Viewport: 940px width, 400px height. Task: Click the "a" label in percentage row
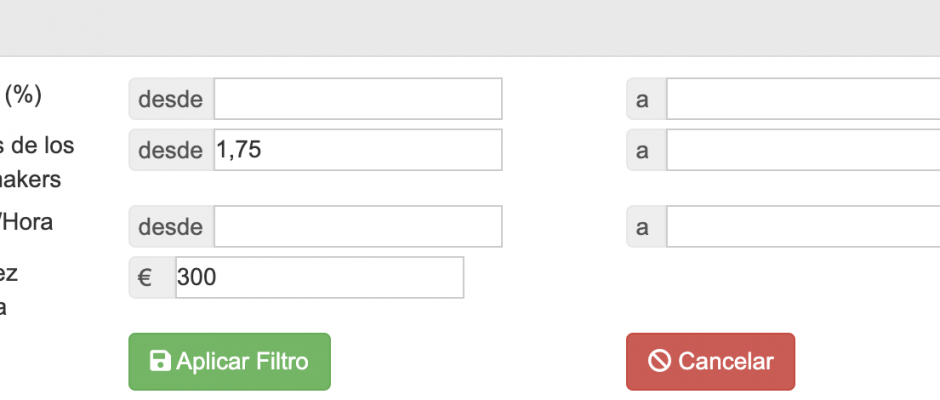click(x=644, y=99)
